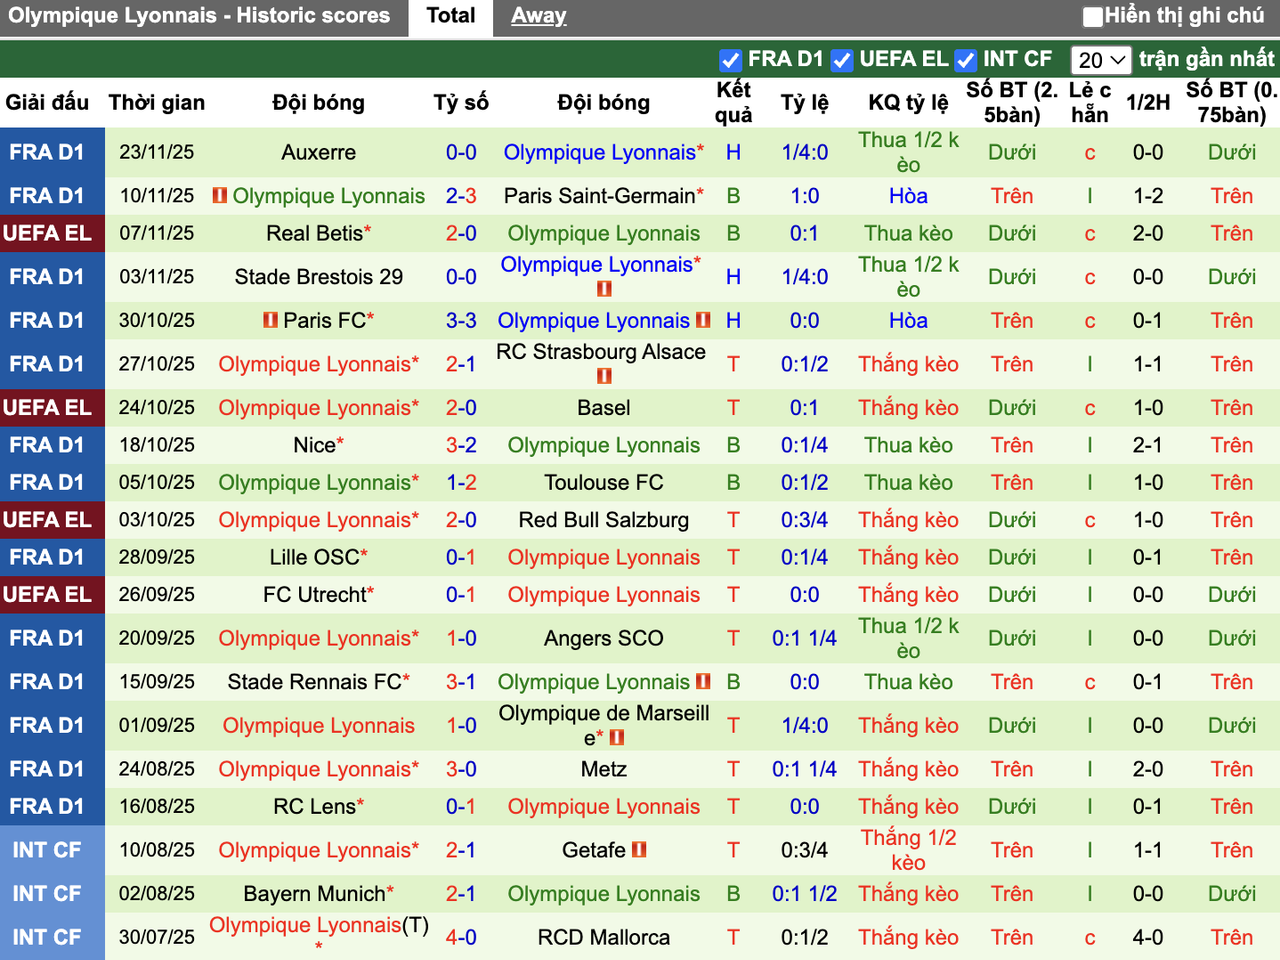The image size is (1280, 960).
Task: Click red card icon beside Paris FC
Action: click(270, 321)
